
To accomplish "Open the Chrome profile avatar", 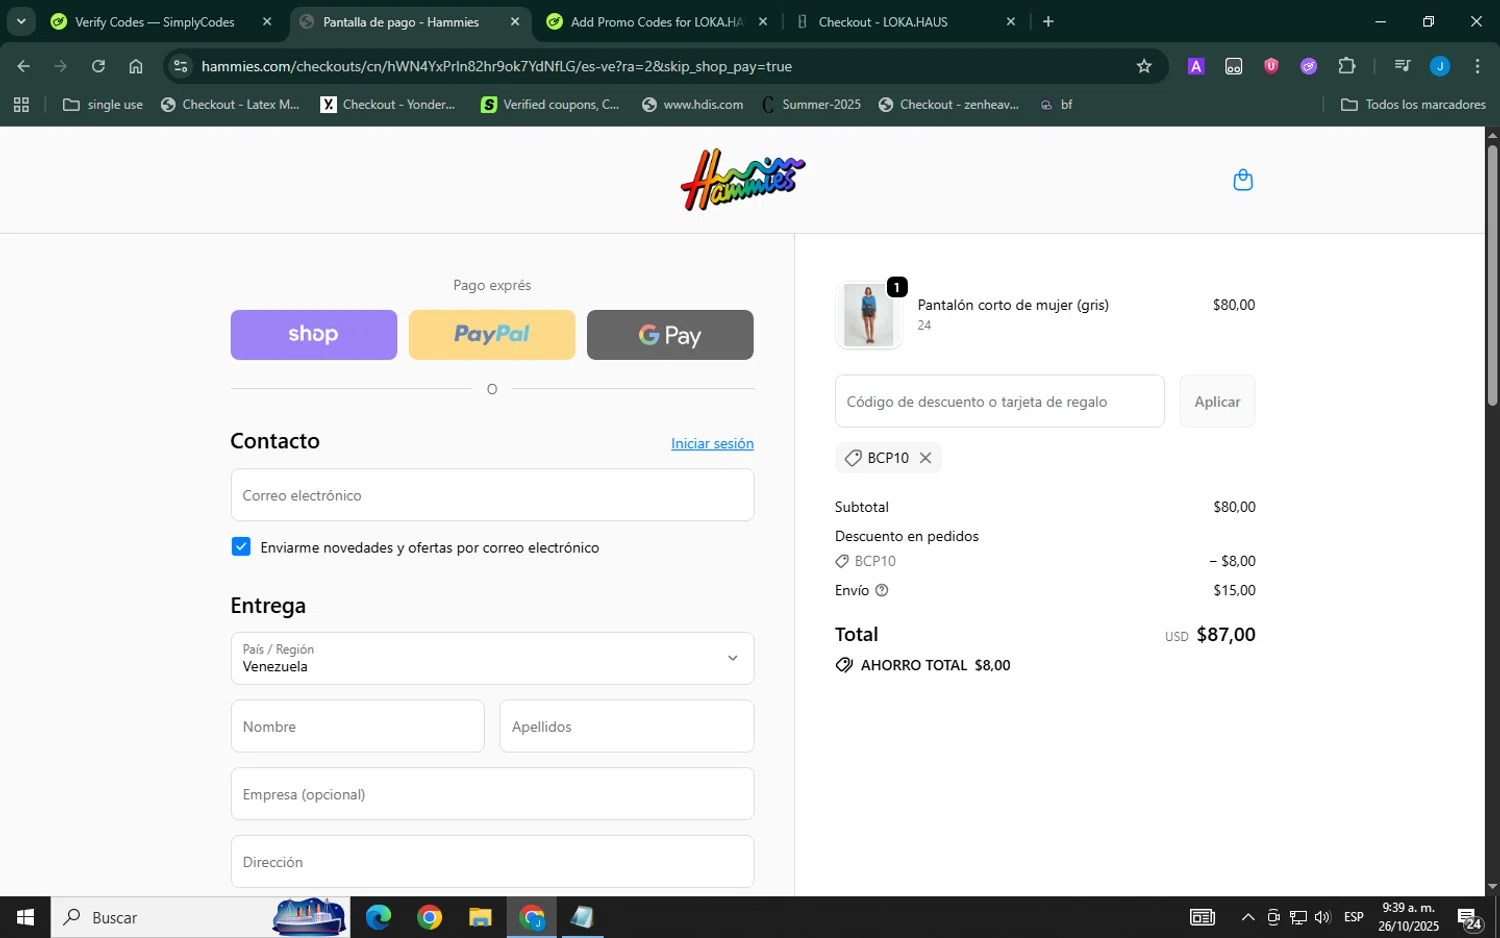I will point(1440,66).
